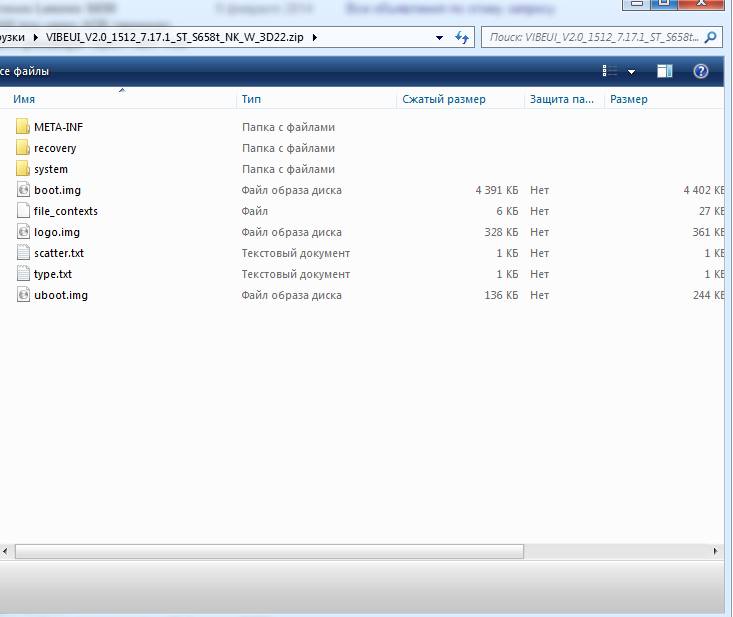Click the type.txt document icon

(x=23, y=273)
